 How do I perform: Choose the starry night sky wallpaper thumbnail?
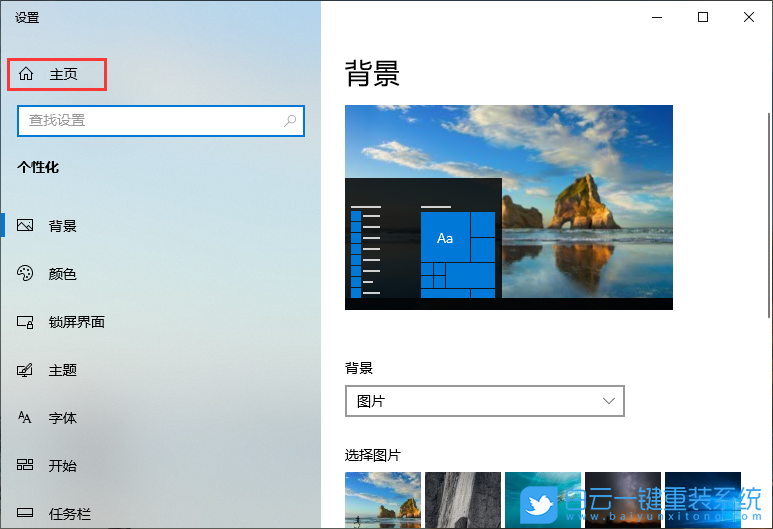pos(623,500)
